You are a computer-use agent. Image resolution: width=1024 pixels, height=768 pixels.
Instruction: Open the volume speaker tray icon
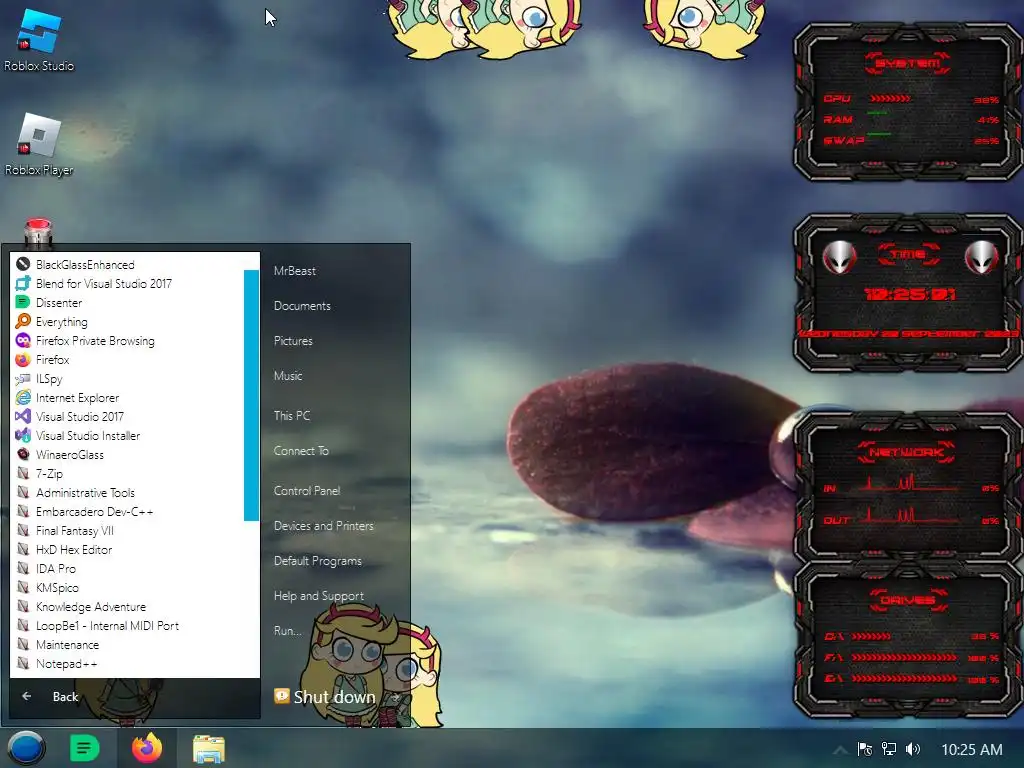tap(913, 749)
